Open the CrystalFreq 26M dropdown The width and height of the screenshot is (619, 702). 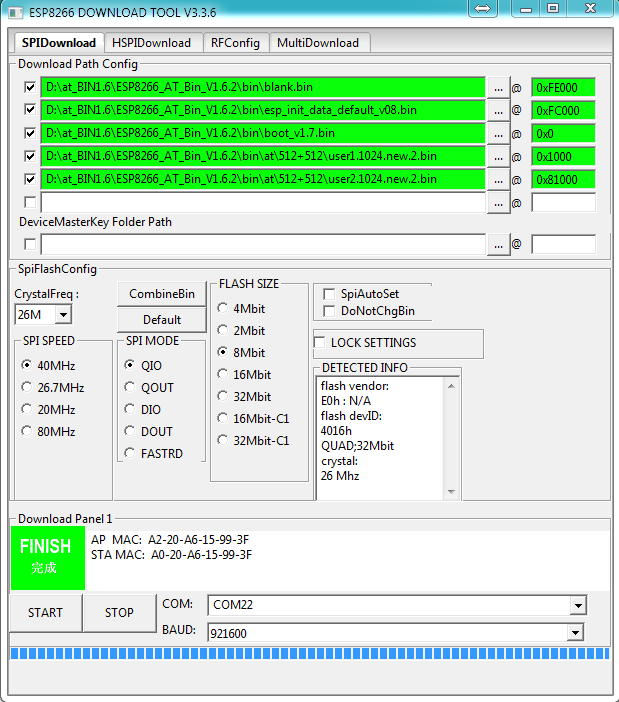pos(63,315)
